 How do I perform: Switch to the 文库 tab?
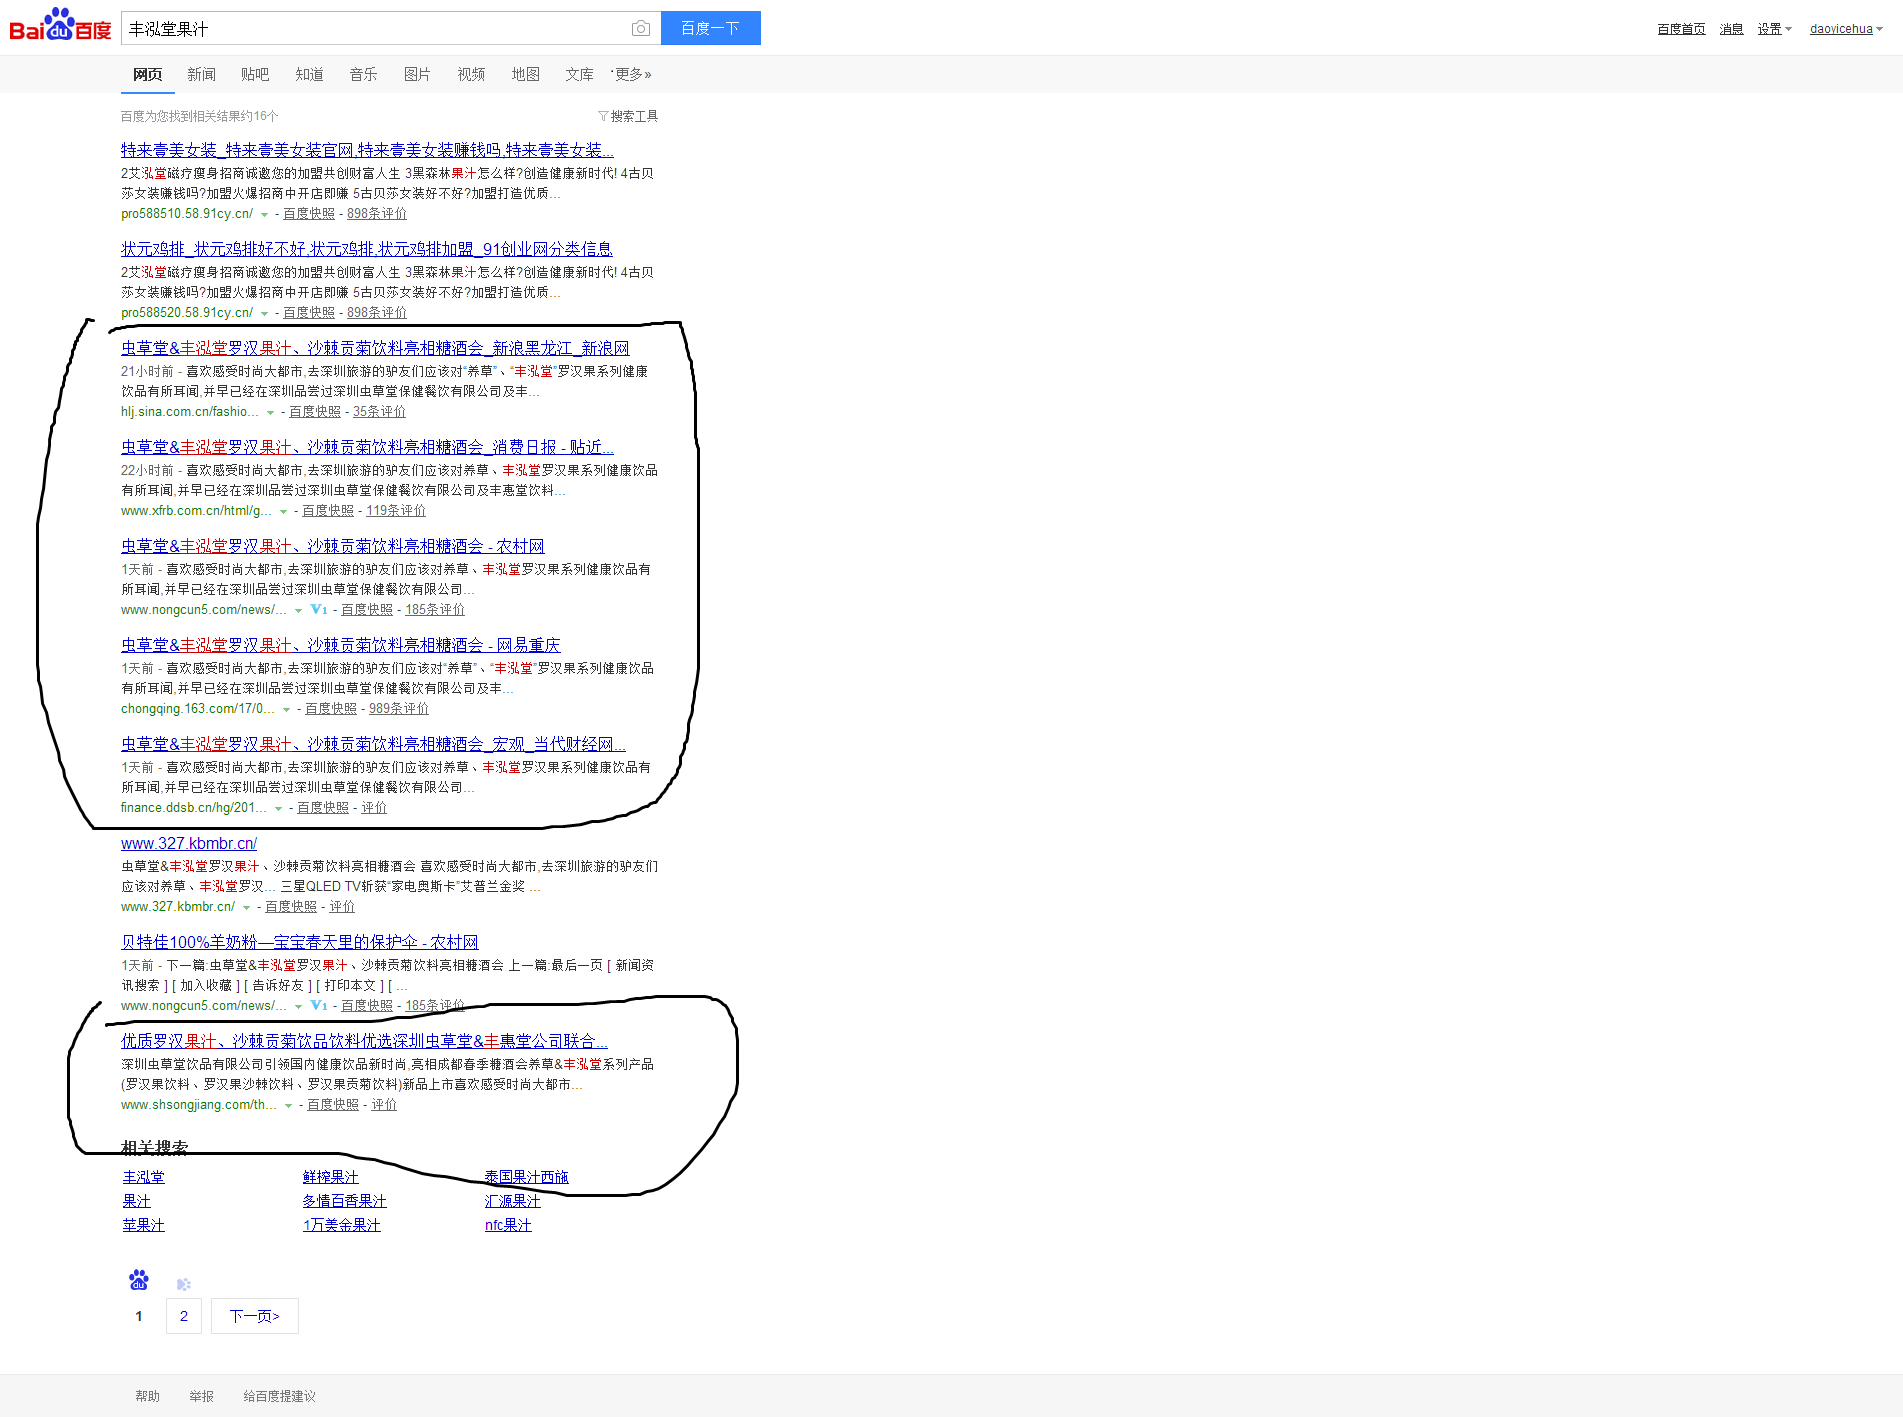tap(580, 74)
